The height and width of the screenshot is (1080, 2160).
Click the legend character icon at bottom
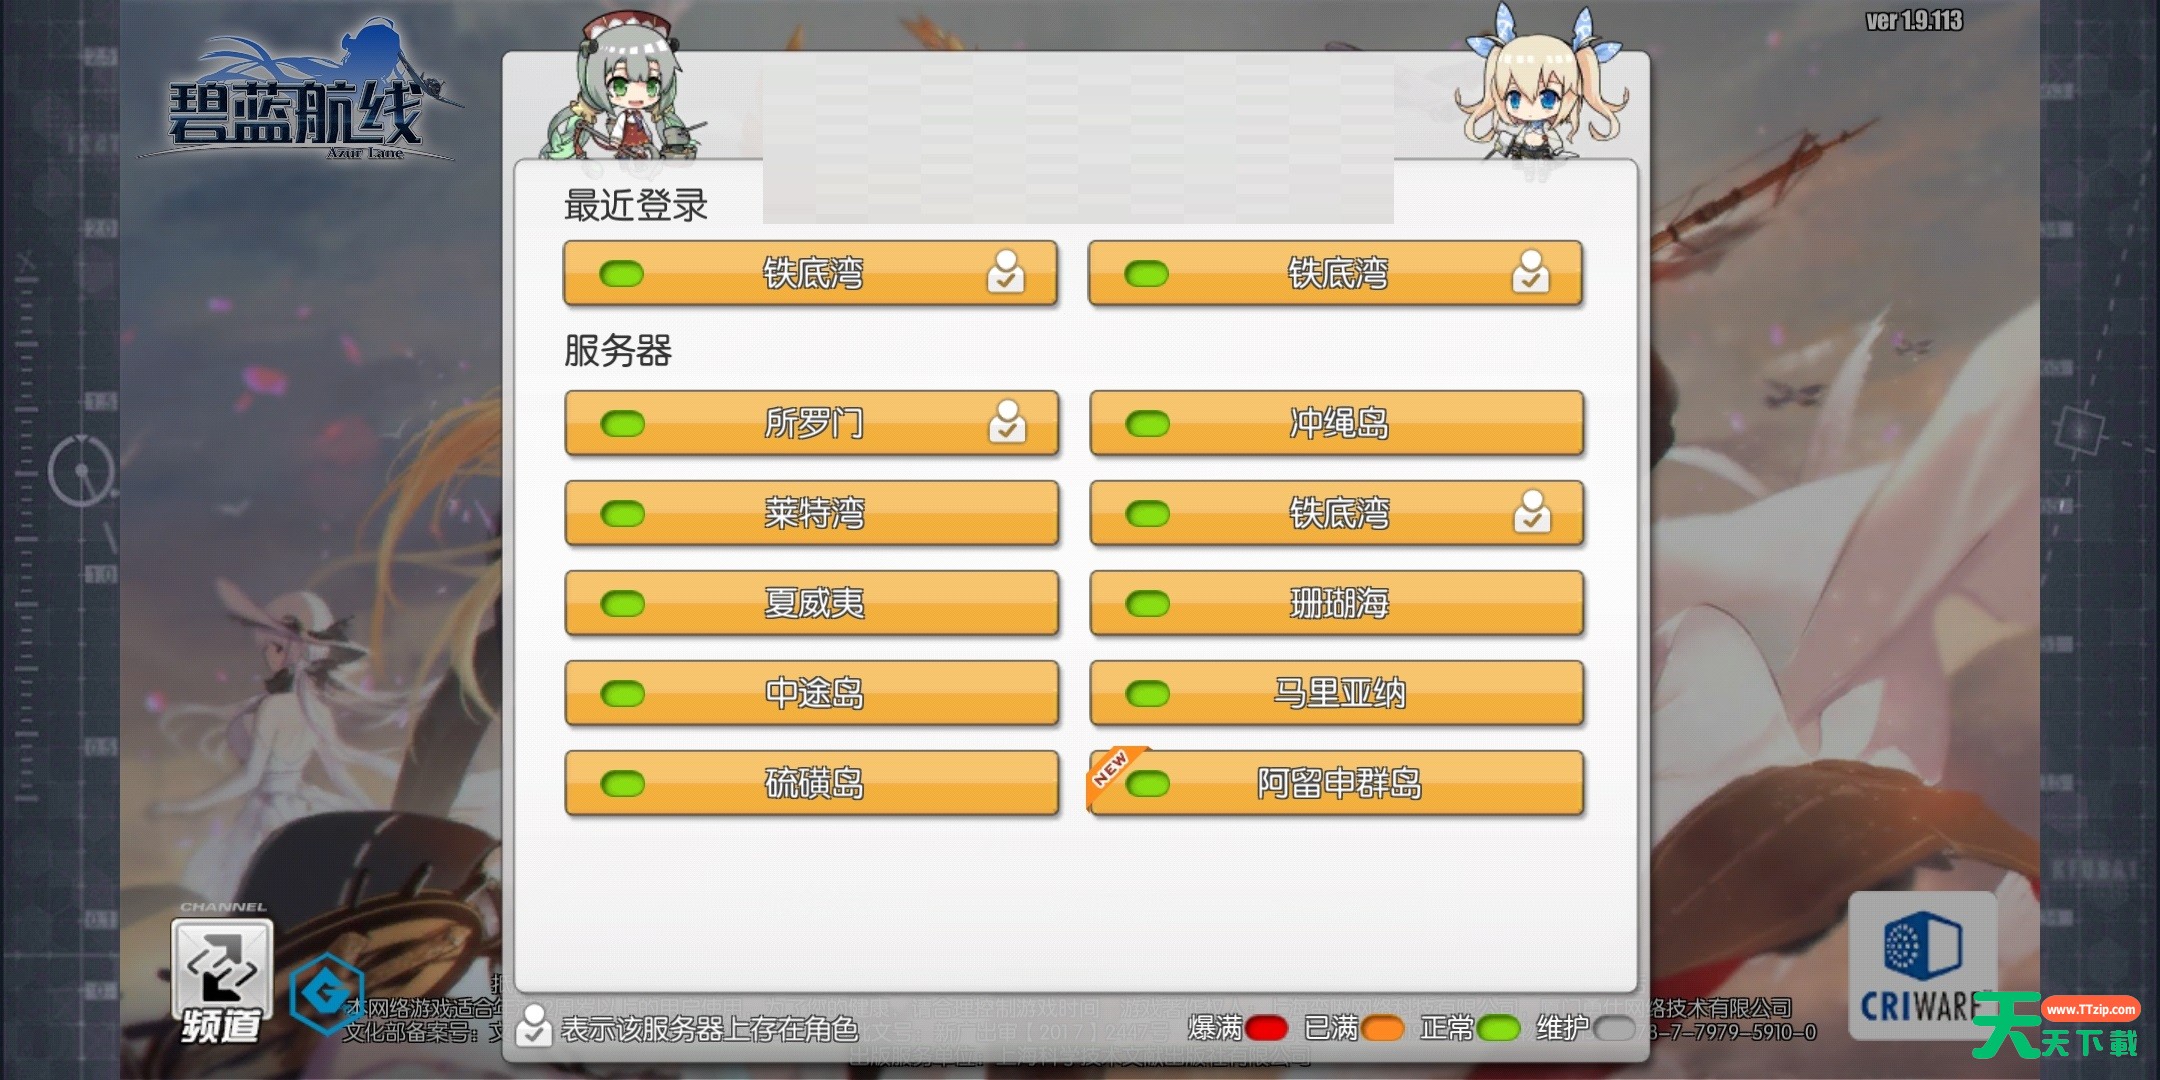click(x=534, y=1026)
